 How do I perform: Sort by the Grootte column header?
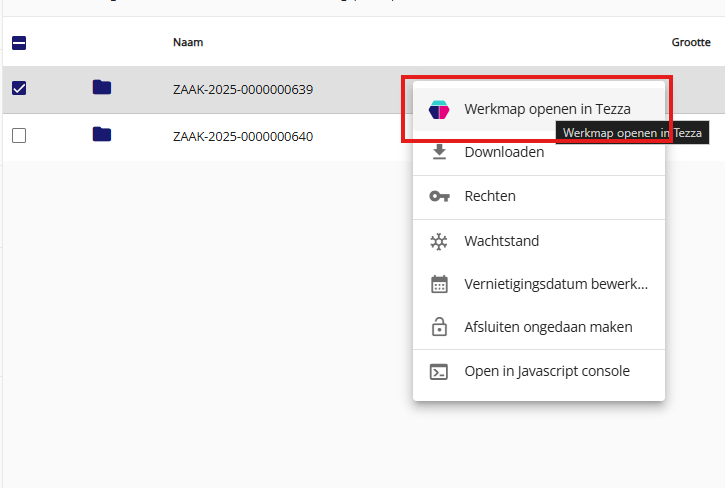click(x=690, y=43)
